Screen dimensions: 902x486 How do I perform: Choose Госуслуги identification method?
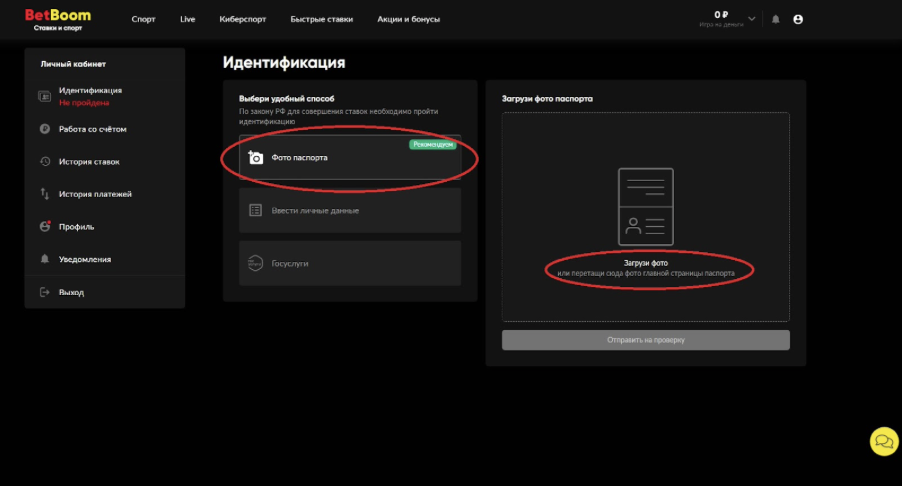tap(350, 263)
